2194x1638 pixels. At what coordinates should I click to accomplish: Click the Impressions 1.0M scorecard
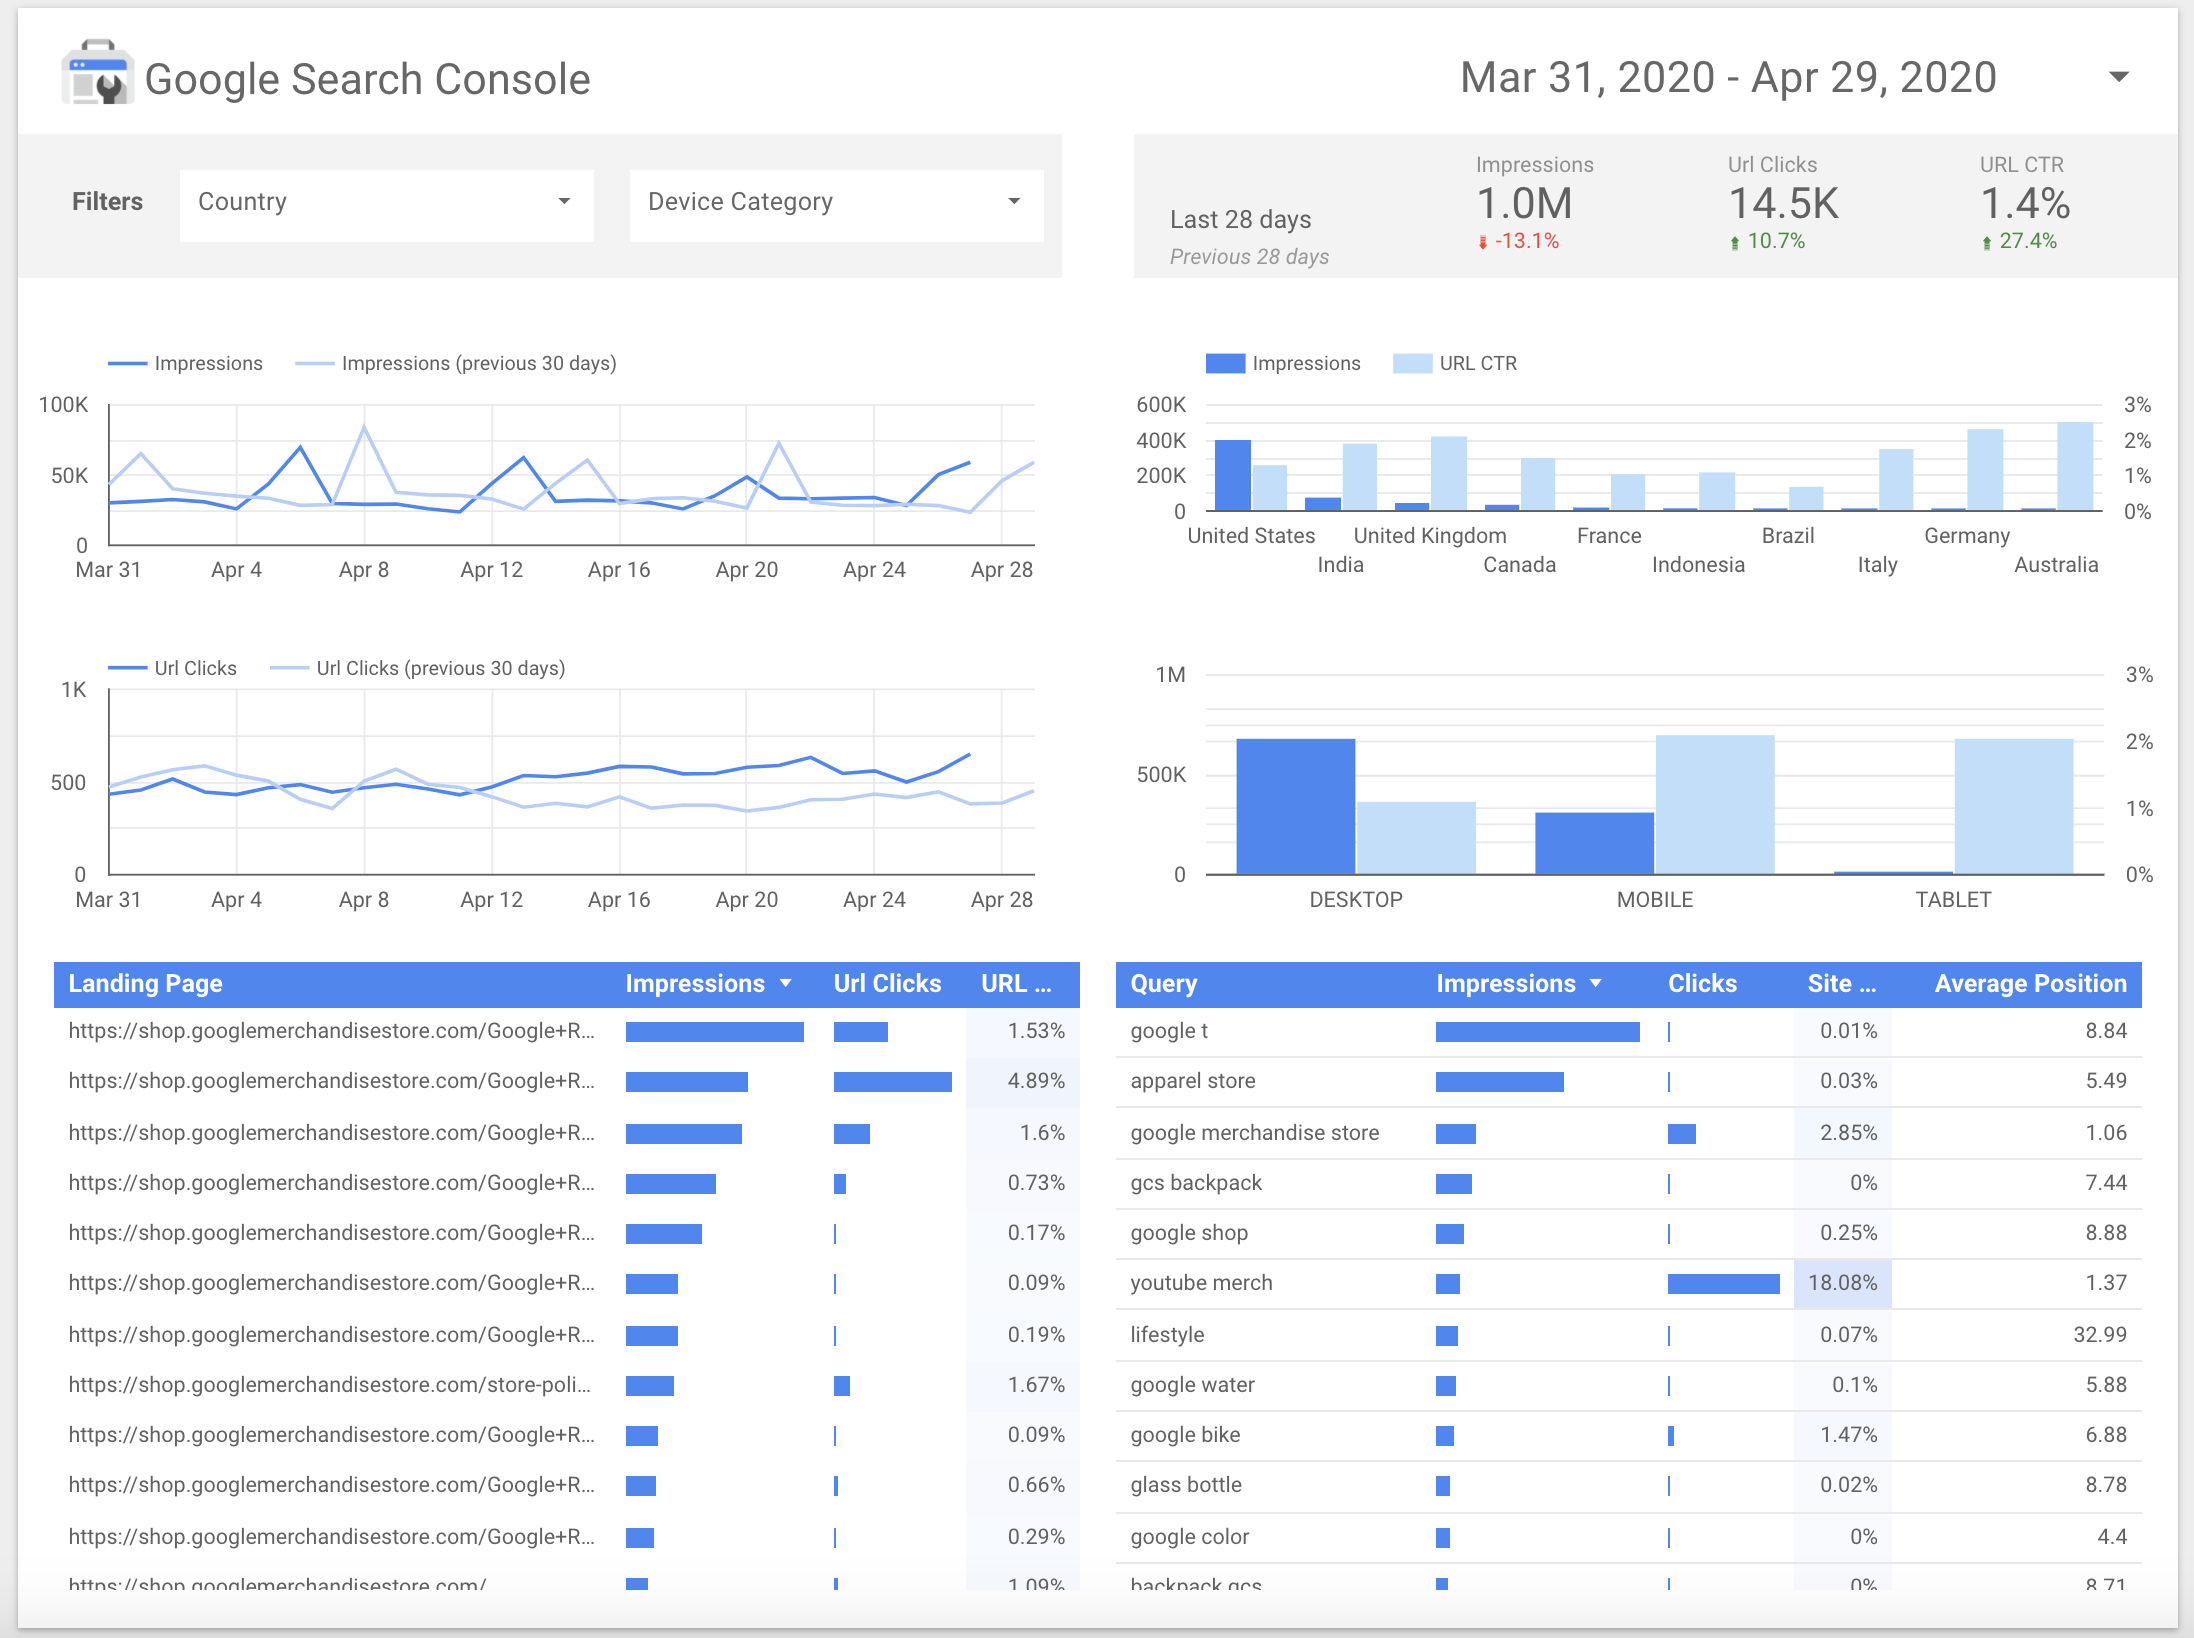coord(1524,202)
